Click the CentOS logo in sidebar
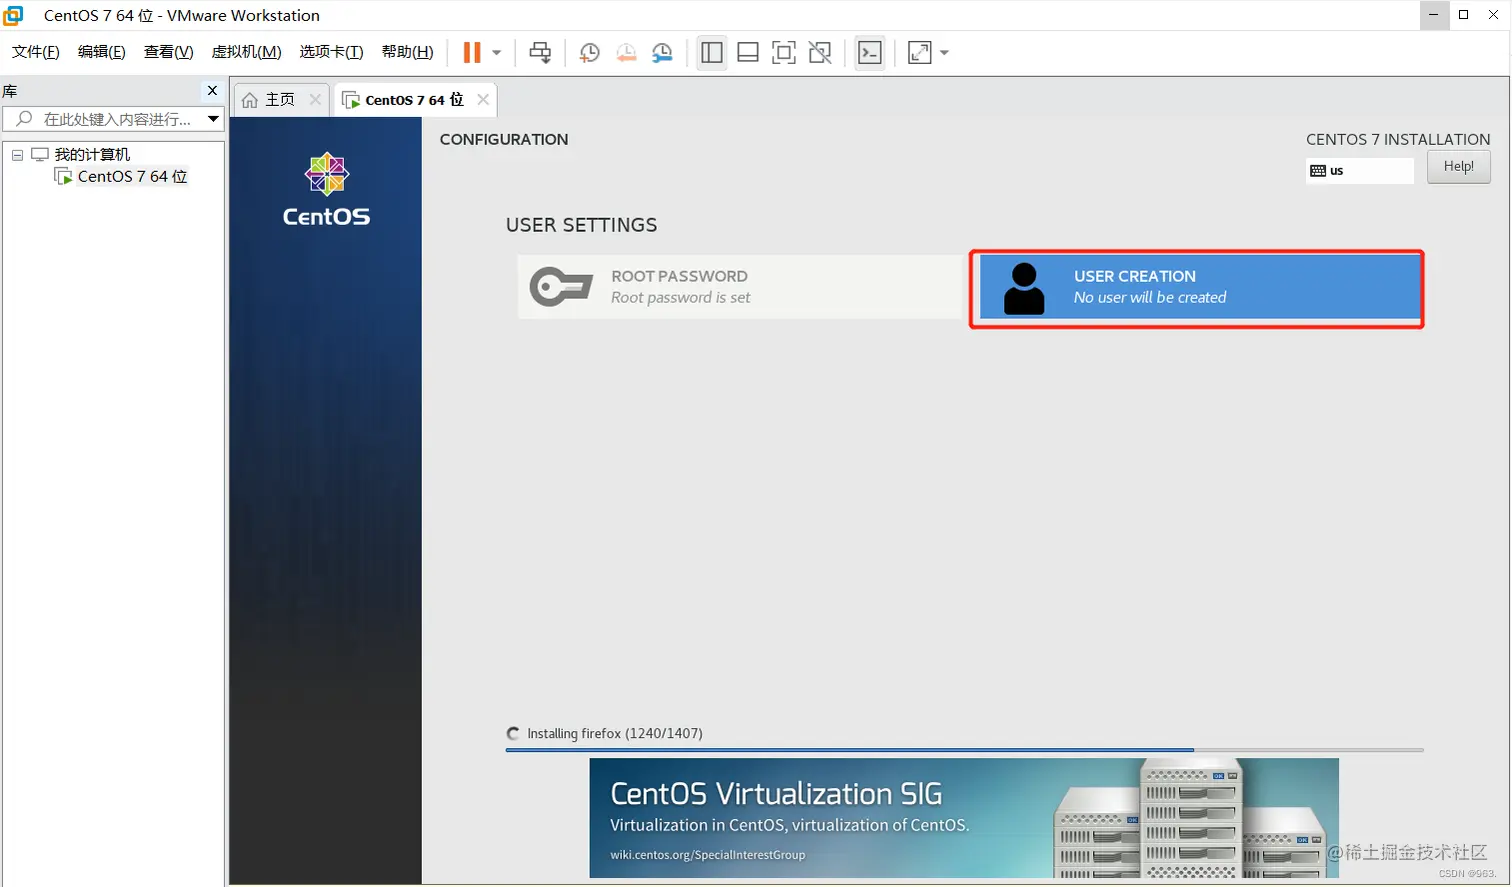The height and width of the screenshot is (887, 1512). coord(326,190)
